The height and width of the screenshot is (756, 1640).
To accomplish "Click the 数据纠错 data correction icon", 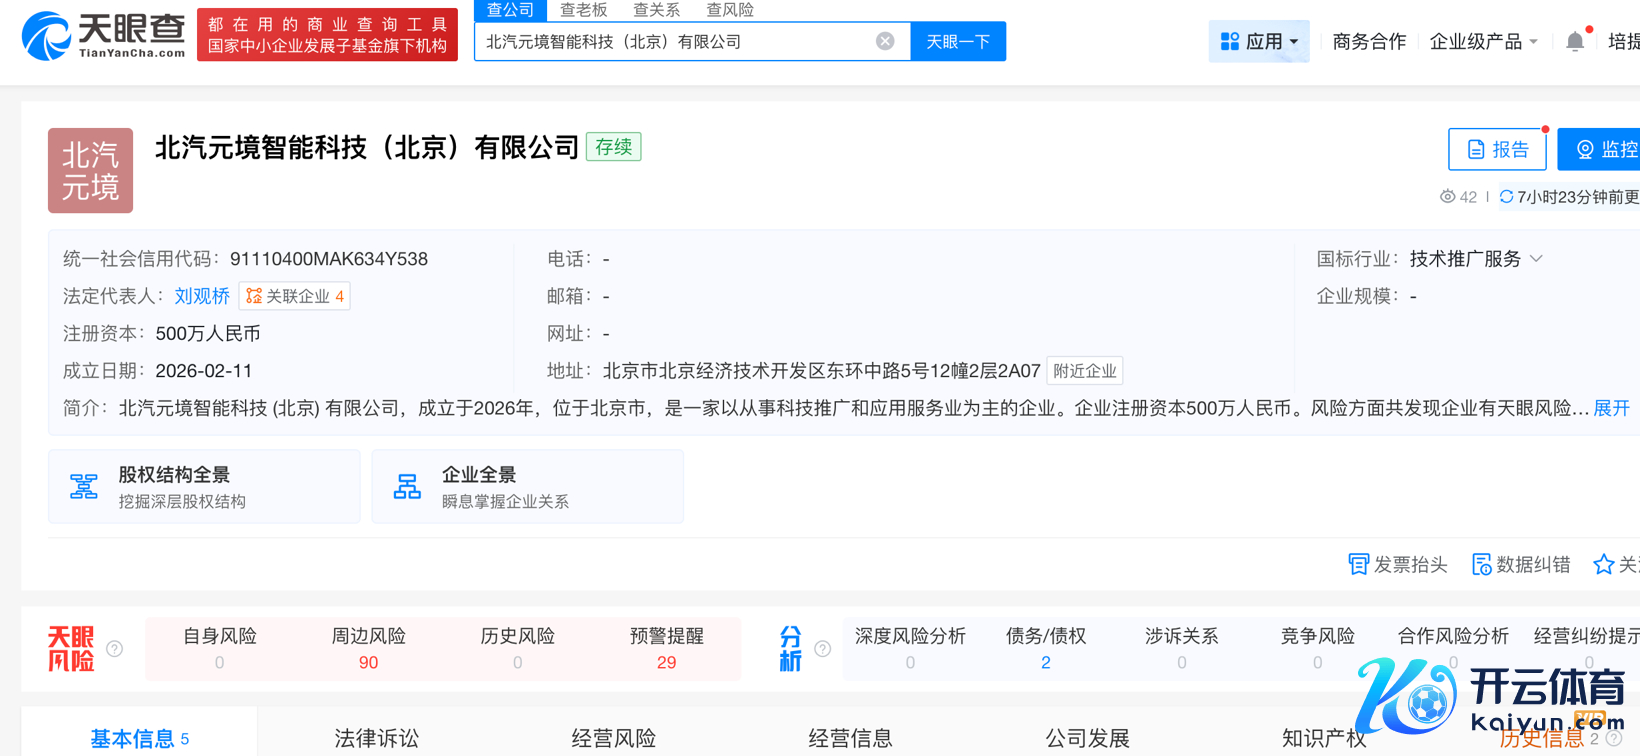I will point(1481,565).
